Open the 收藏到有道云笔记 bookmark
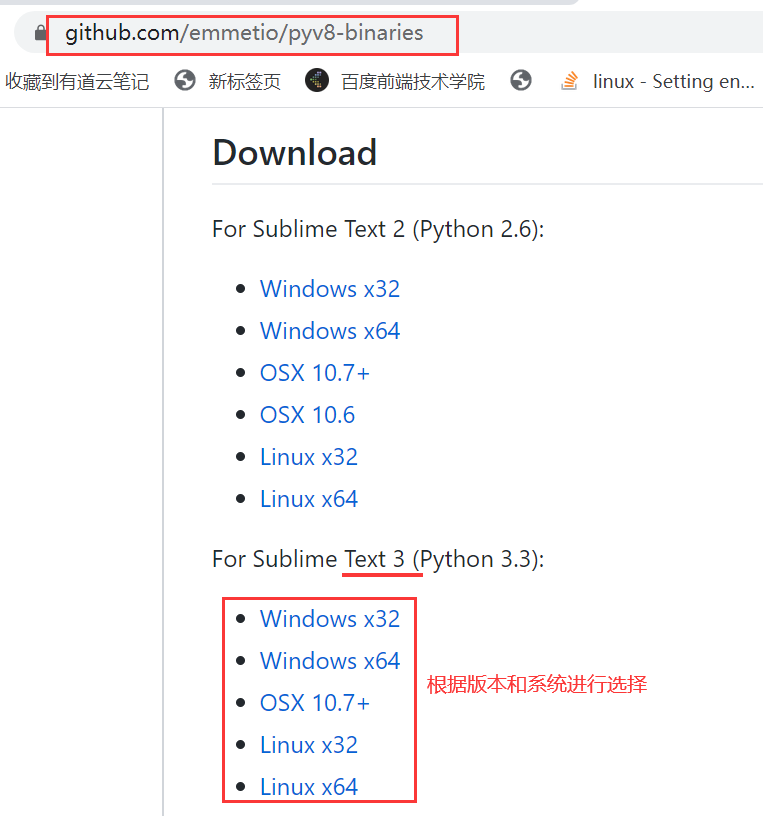The height and width of the screenshot is (816, 763). point(77,82)
